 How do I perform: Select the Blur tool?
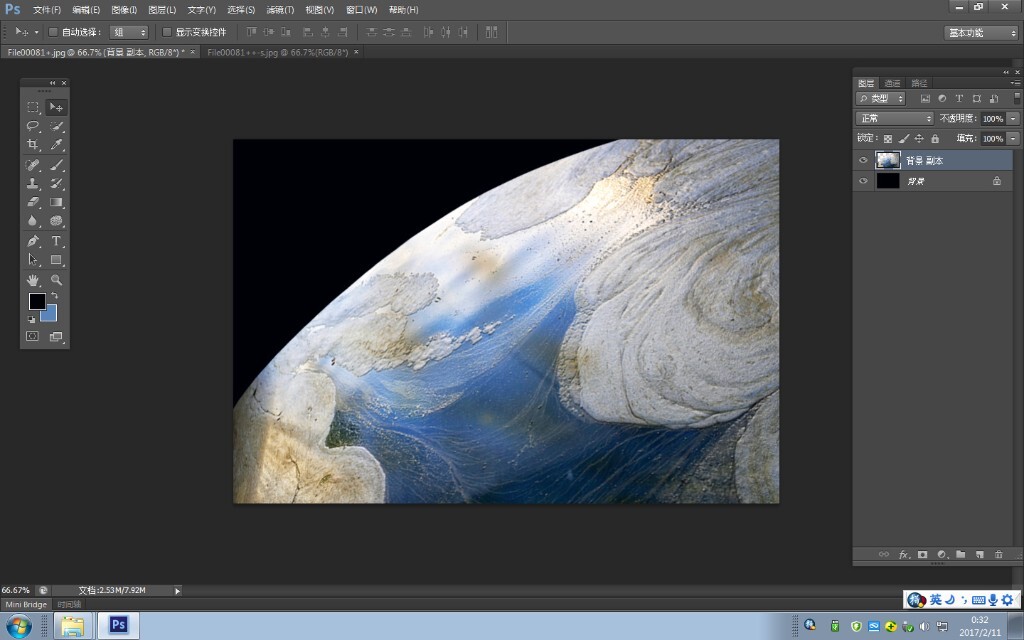pyautogui.click(x=33, y=221)
